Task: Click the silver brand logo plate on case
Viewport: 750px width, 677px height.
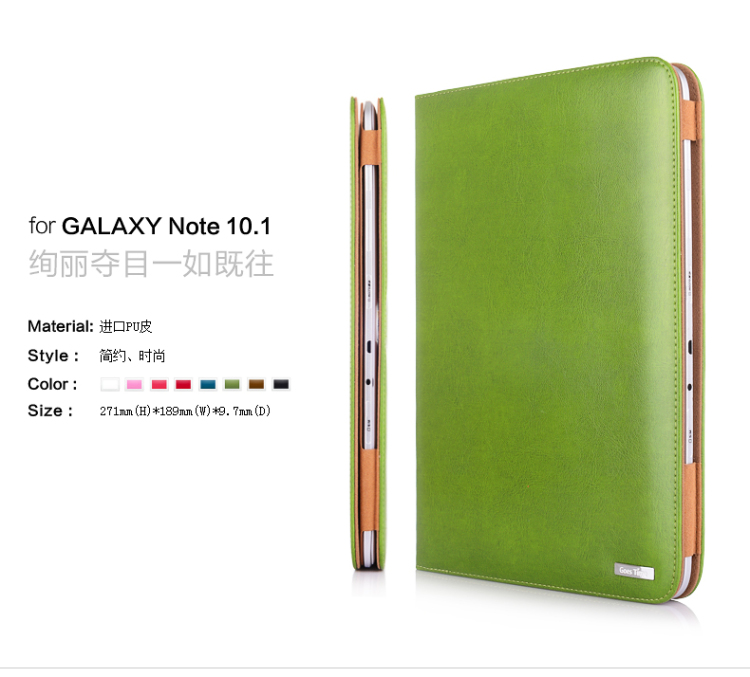Action: coord(634,571)
